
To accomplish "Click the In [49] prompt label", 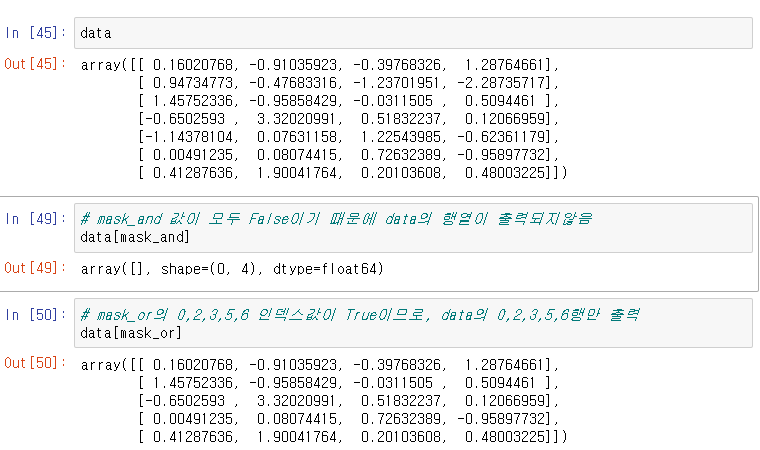I will [x=35, y=219].
